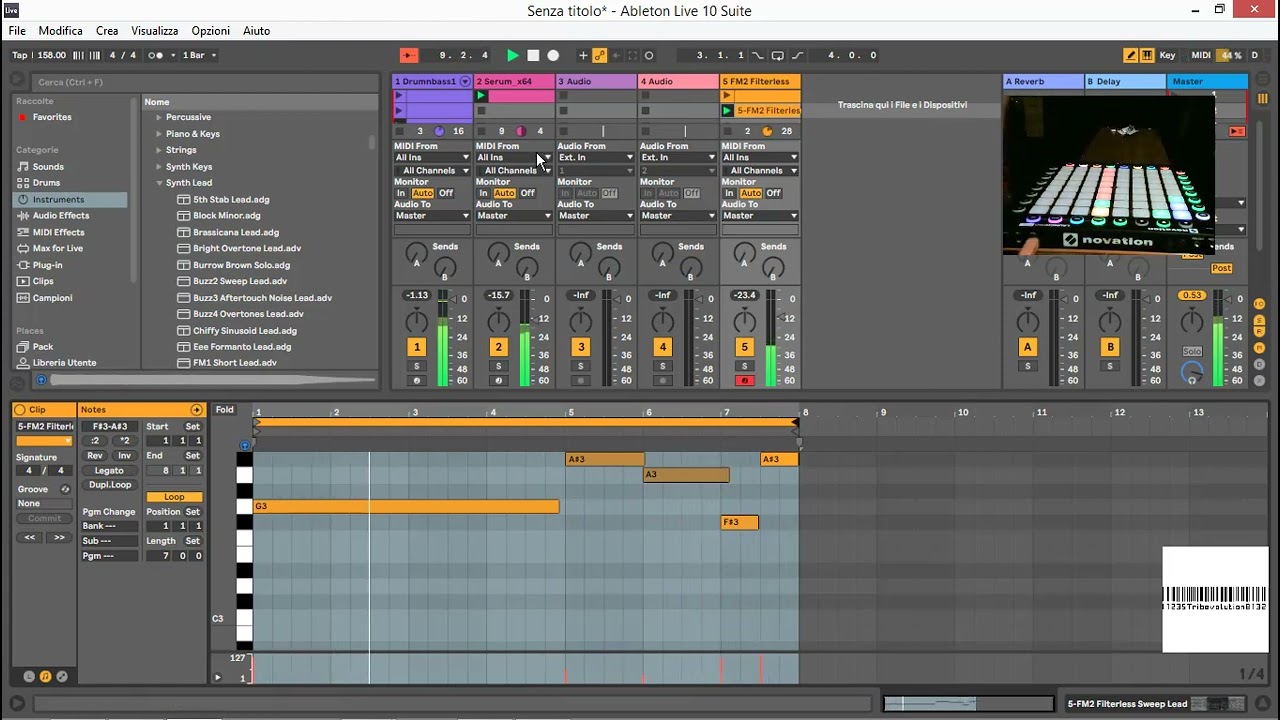Select MIDI Effects category in browser
This screenshot has height=720, width=1280.
click(58, 232)
